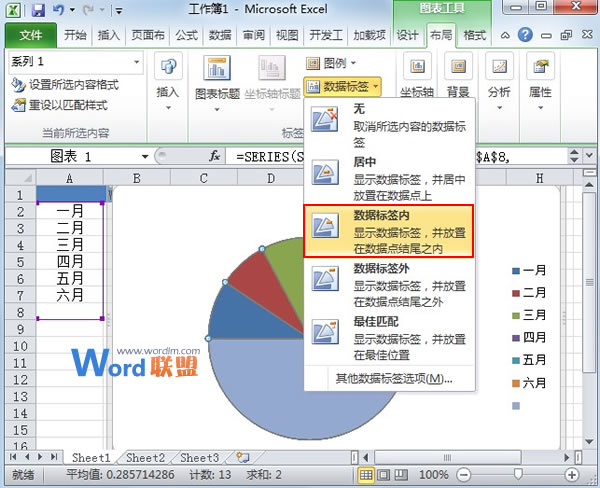Expand the 系列 1 chart element dropdown
The height and width of the screenshot is (488, 600).
pos(137,62)
